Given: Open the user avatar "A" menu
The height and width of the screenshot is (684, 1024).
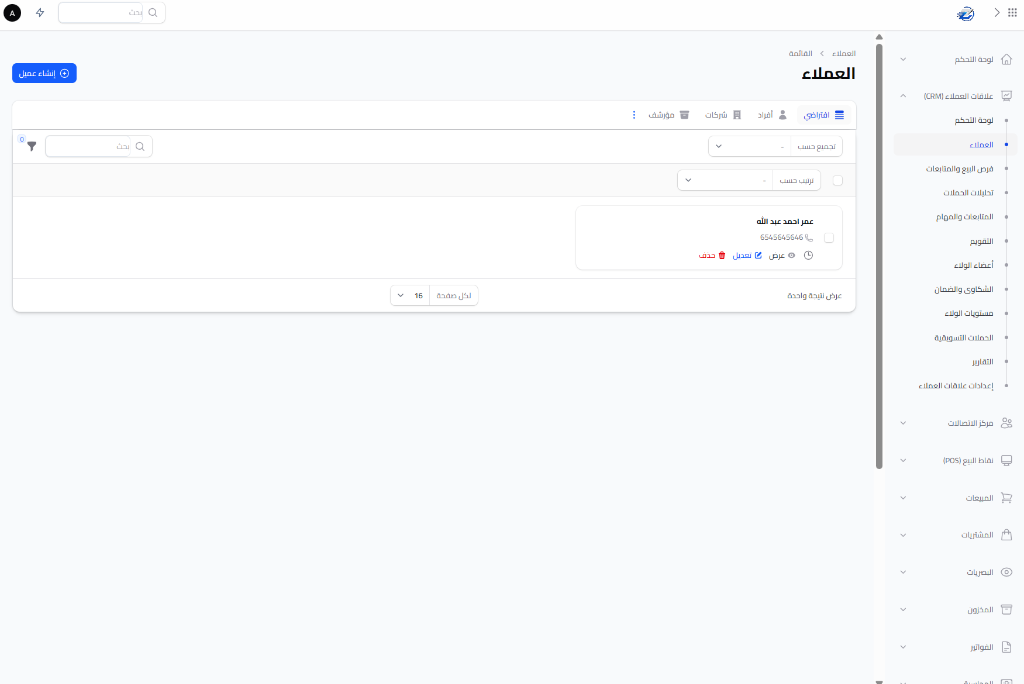Looking at the screenshot, I should click(12, 12).
